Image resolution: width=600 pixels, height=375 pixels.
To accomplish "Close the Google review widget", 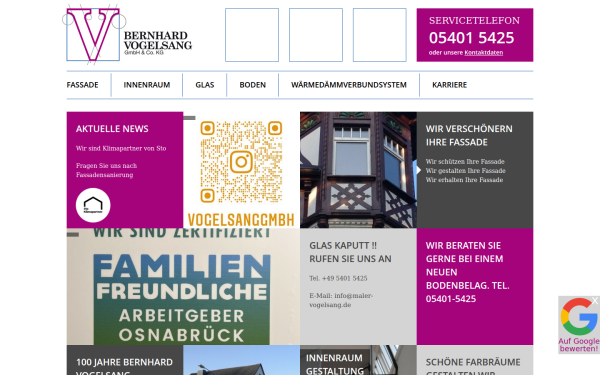I will (595, 301).
